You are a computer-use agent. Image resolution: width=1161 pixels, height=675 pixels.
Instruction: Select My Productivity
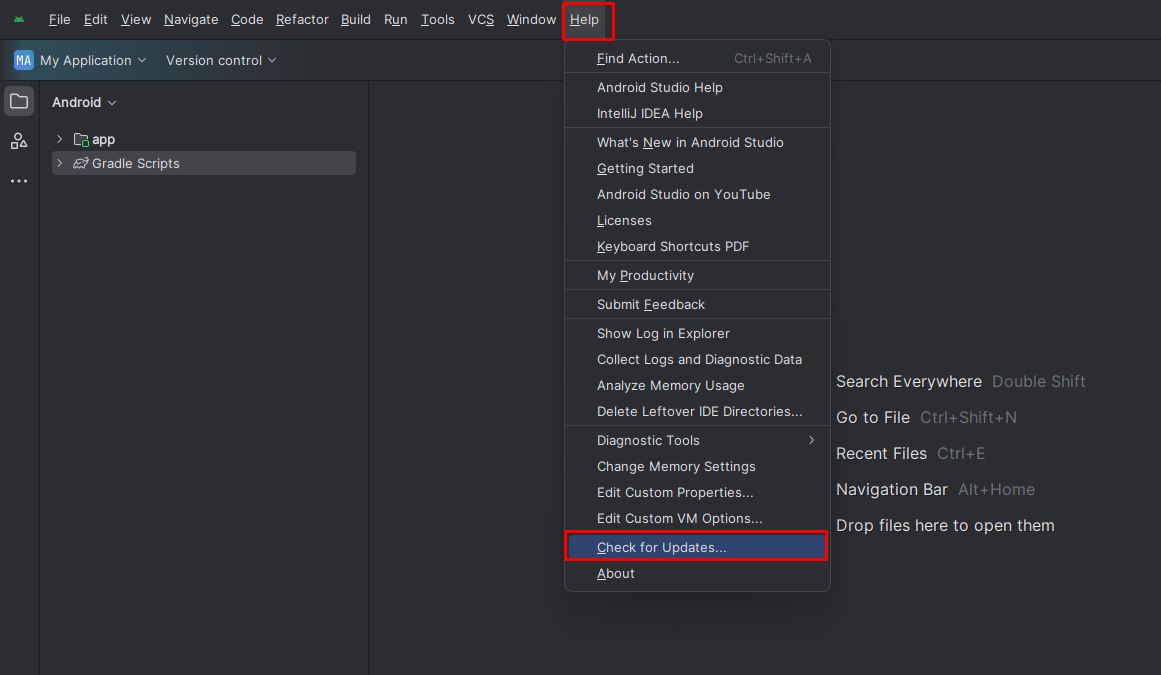click(697, 275)
